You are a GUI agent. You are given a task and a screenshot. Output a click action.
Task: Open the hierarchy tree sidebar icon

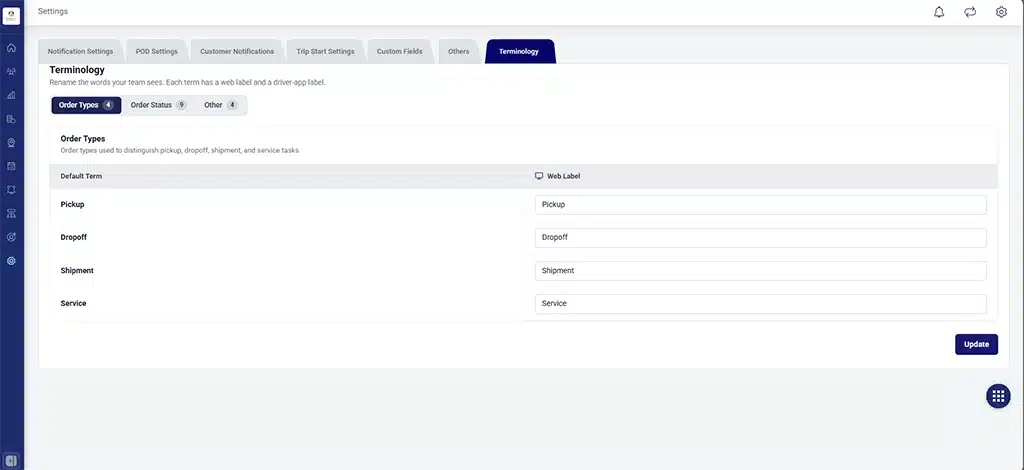[11, 213]
